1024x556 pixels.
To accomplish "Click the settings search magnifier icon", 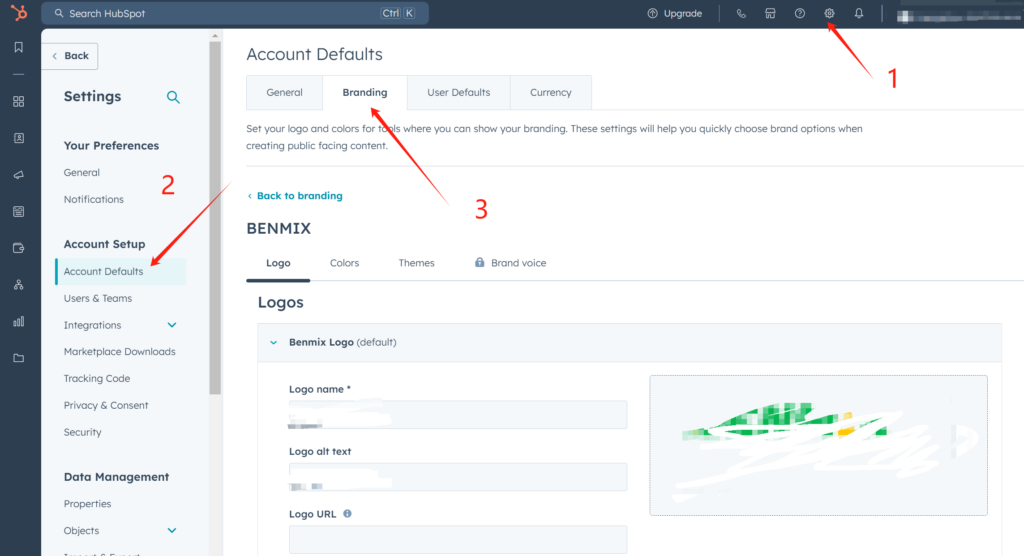I will click(x=173, y=97).
